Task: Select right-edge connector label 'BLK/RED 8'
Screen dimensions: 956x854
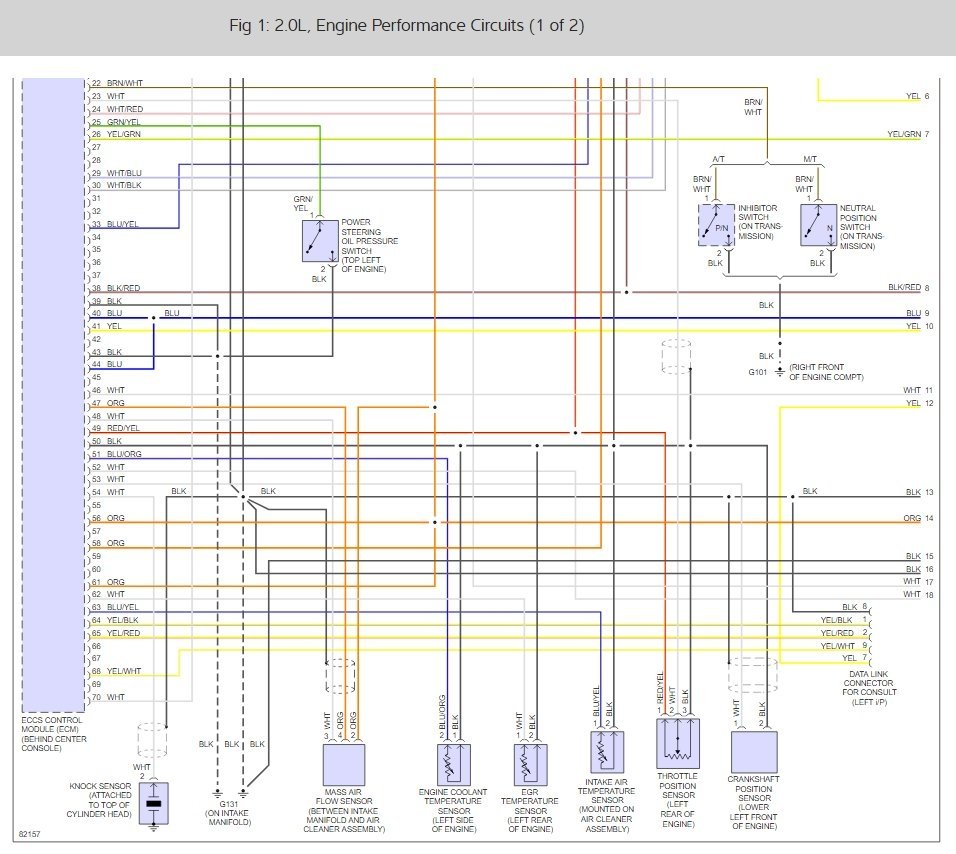Action: tap(909, 287)
